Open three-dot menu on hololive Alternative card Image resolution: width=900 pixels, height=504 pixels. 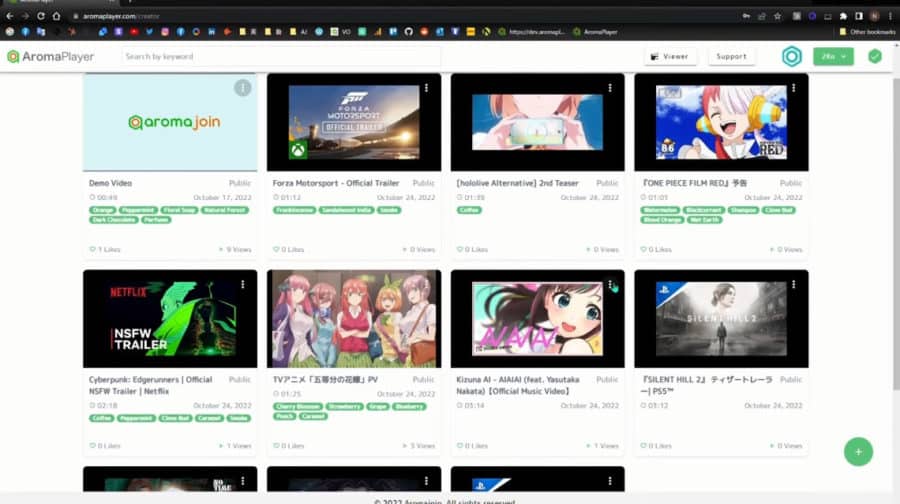click(x=610, y=88)
